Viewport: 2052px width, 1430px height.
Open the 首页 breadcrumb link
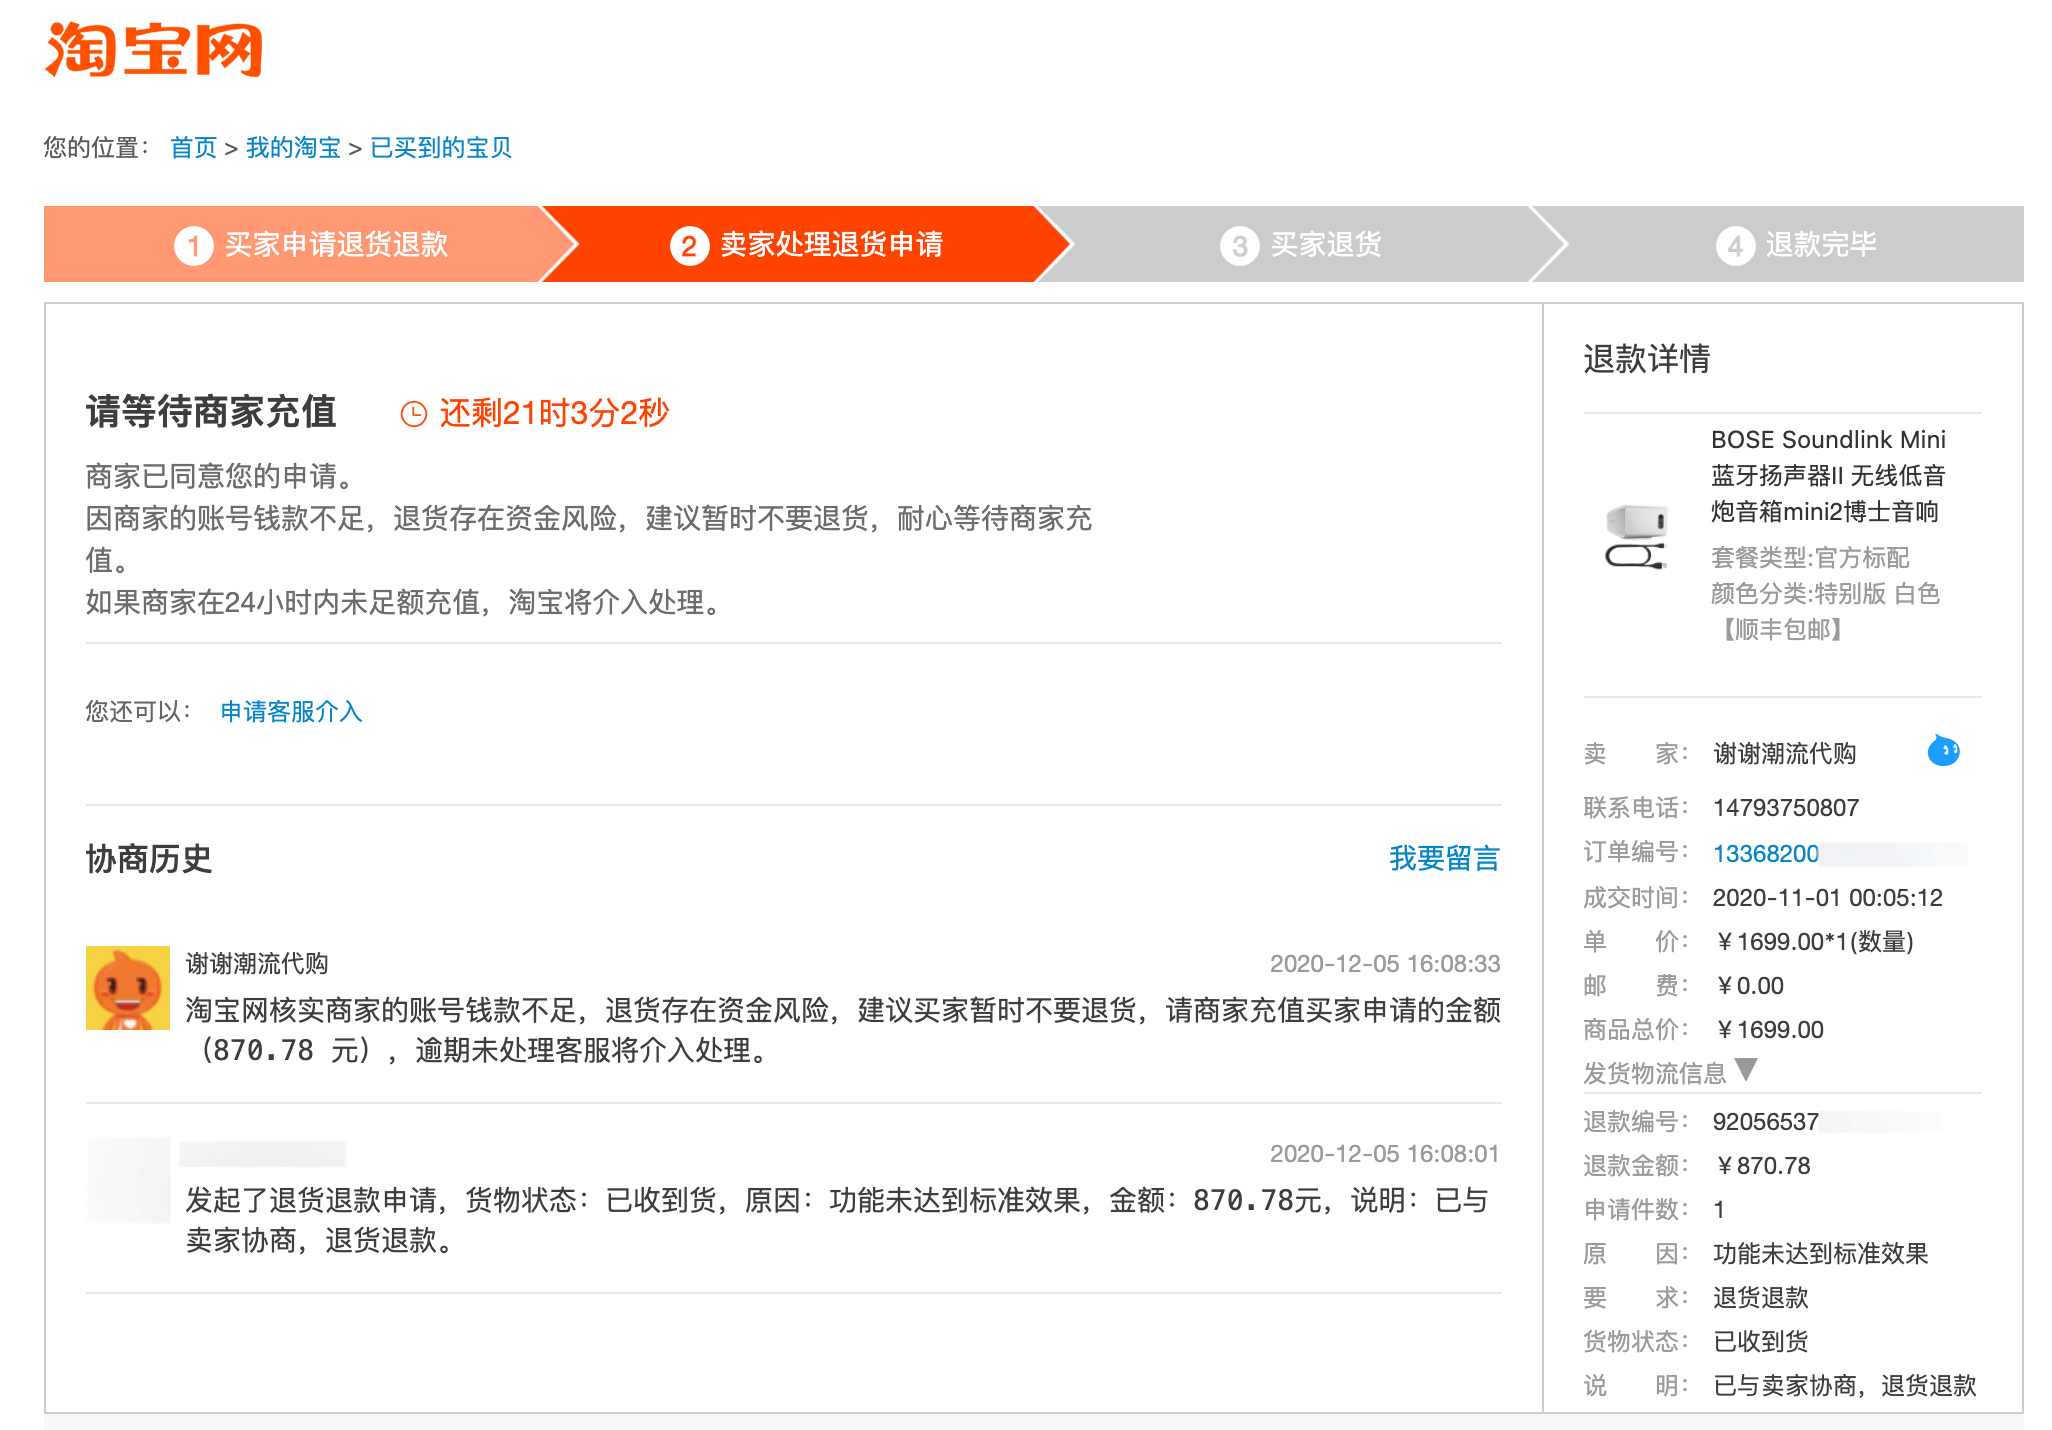[x=193, y=148]
